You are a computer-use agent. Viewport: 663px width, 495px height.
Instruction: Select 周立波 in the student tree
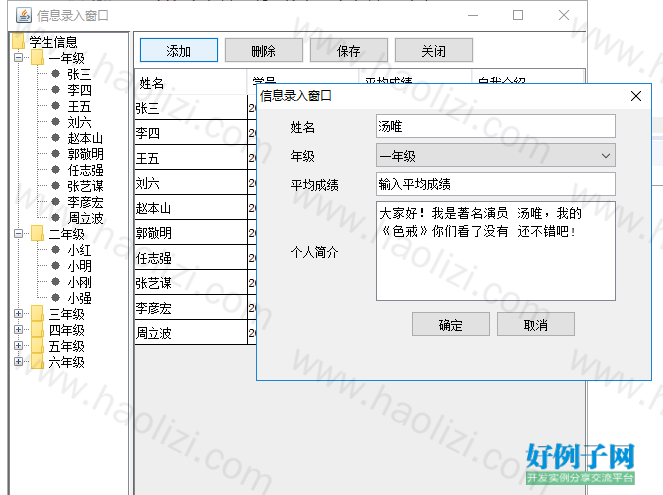(85, 218)
